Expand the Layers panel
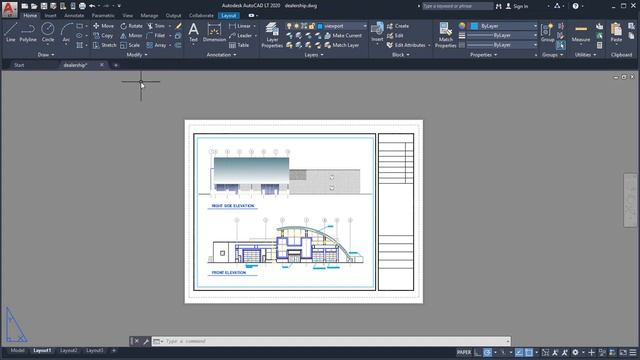640x360 pixels. (314, 55)
